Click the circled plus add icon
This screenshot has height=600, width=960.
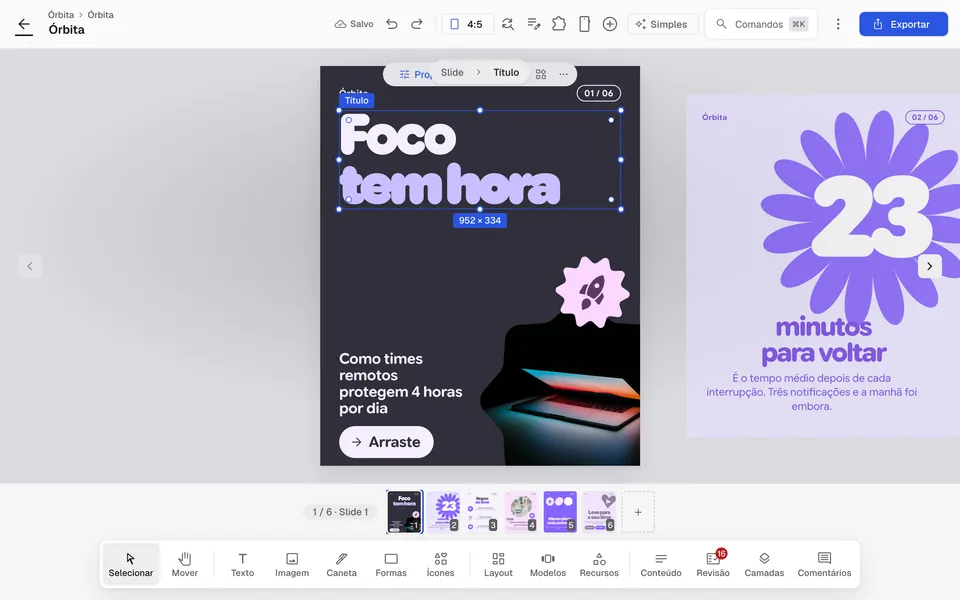610,24
